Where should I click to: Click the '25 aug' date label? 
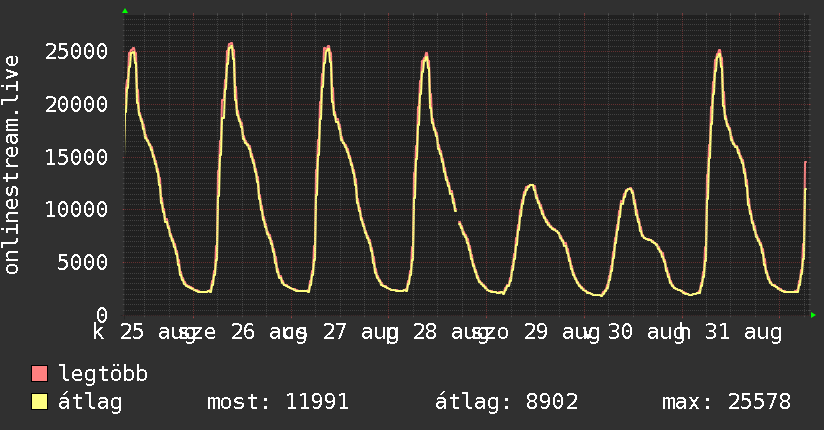[158, 332]
